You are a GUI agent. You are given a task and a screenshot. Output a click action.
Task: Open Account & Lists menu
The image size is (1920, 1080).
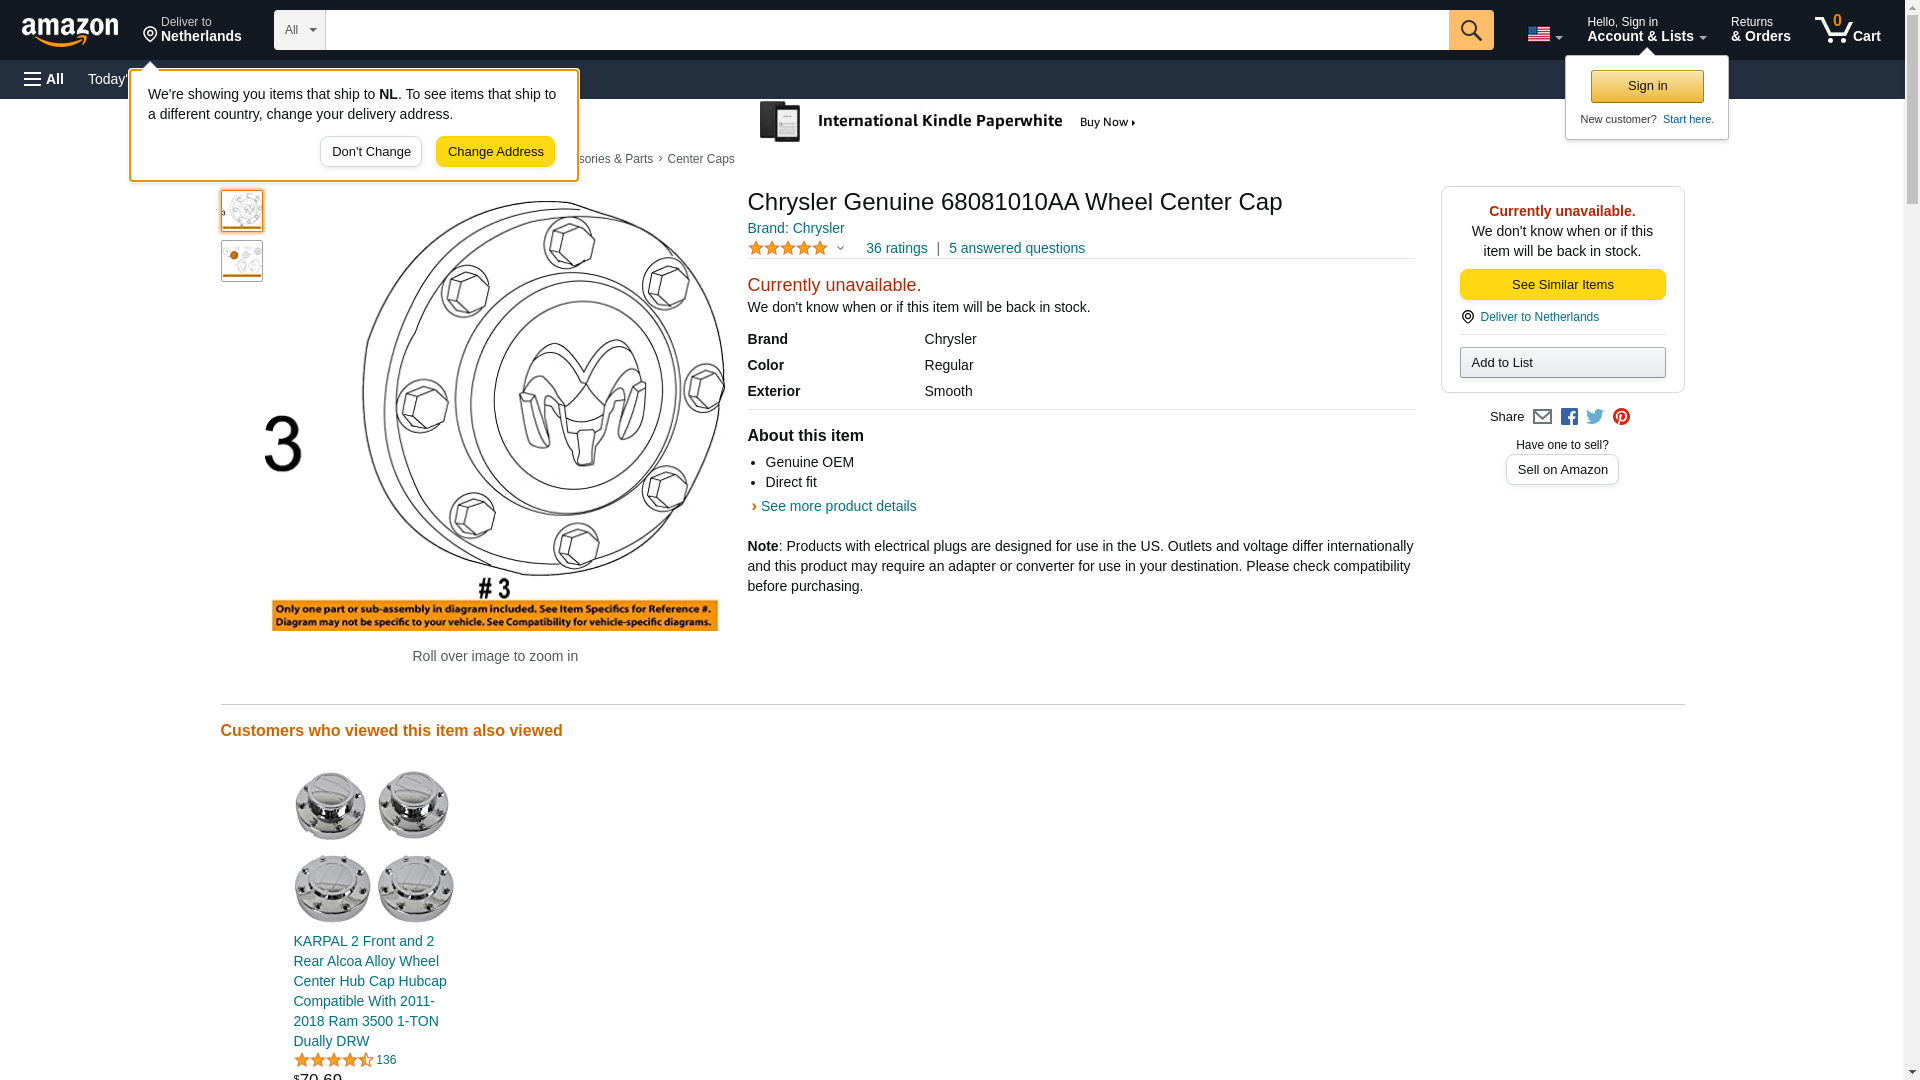[x=1646, y=30]
